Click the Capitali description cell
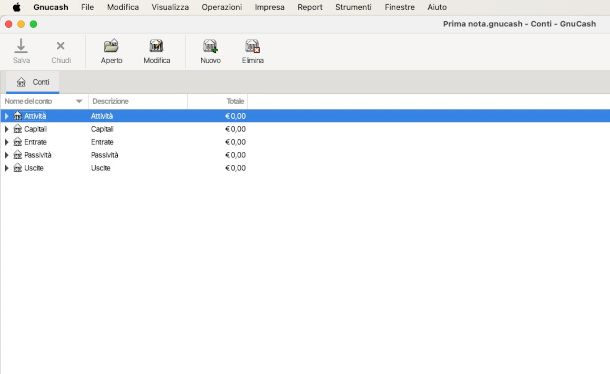610x374 pixels. [x=102, y=129]
